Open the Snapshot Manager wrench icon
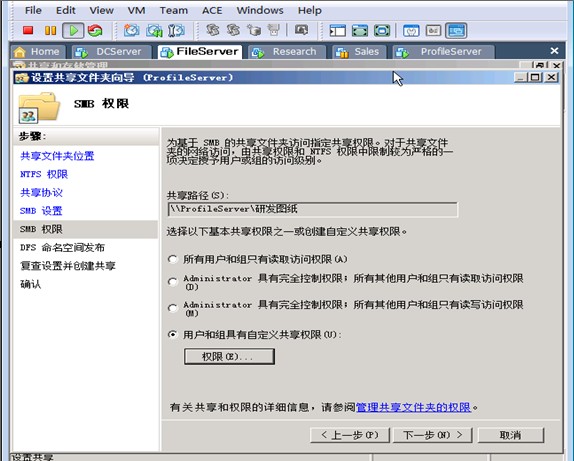 [176, 30]
